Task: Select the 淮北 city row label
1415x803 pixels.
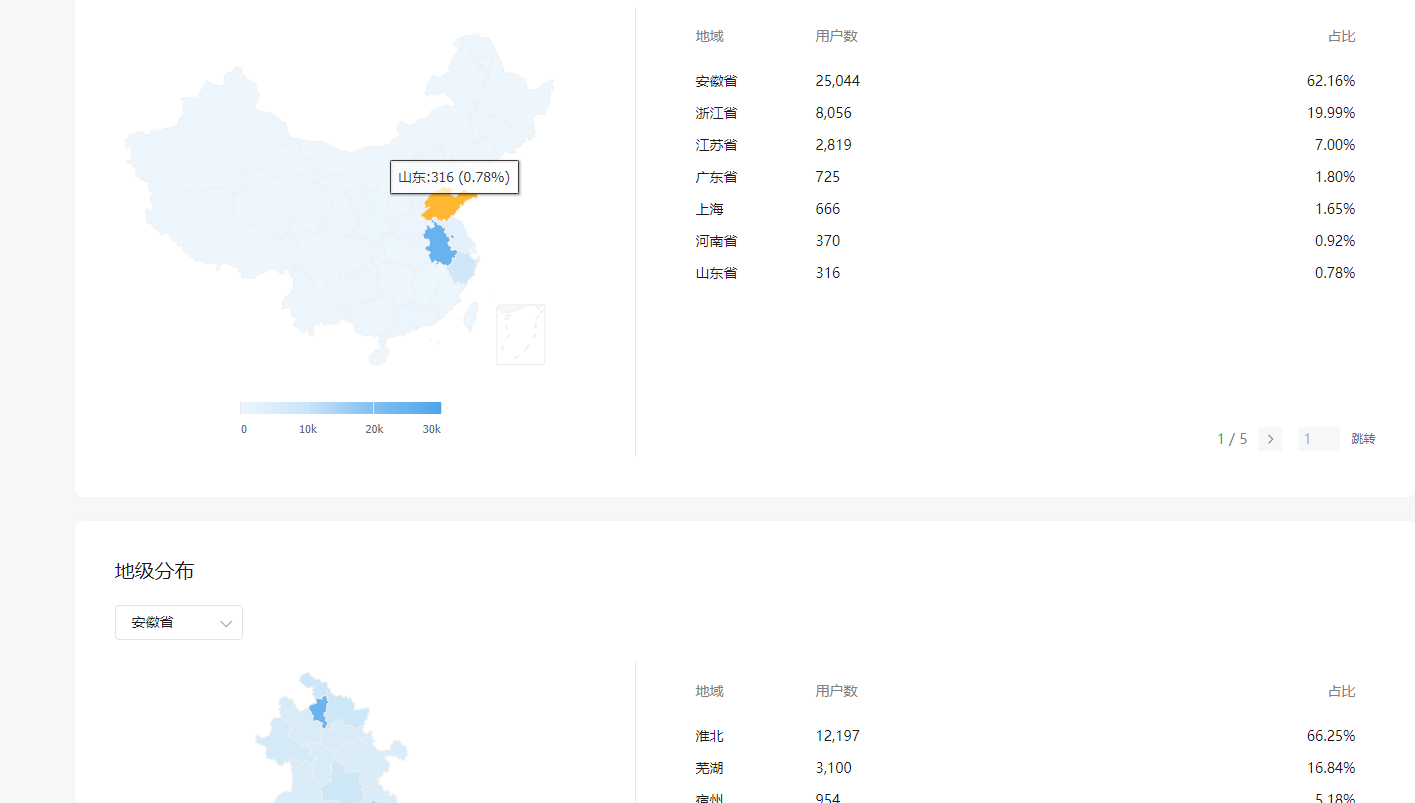Action: click(x=710, y=736)
